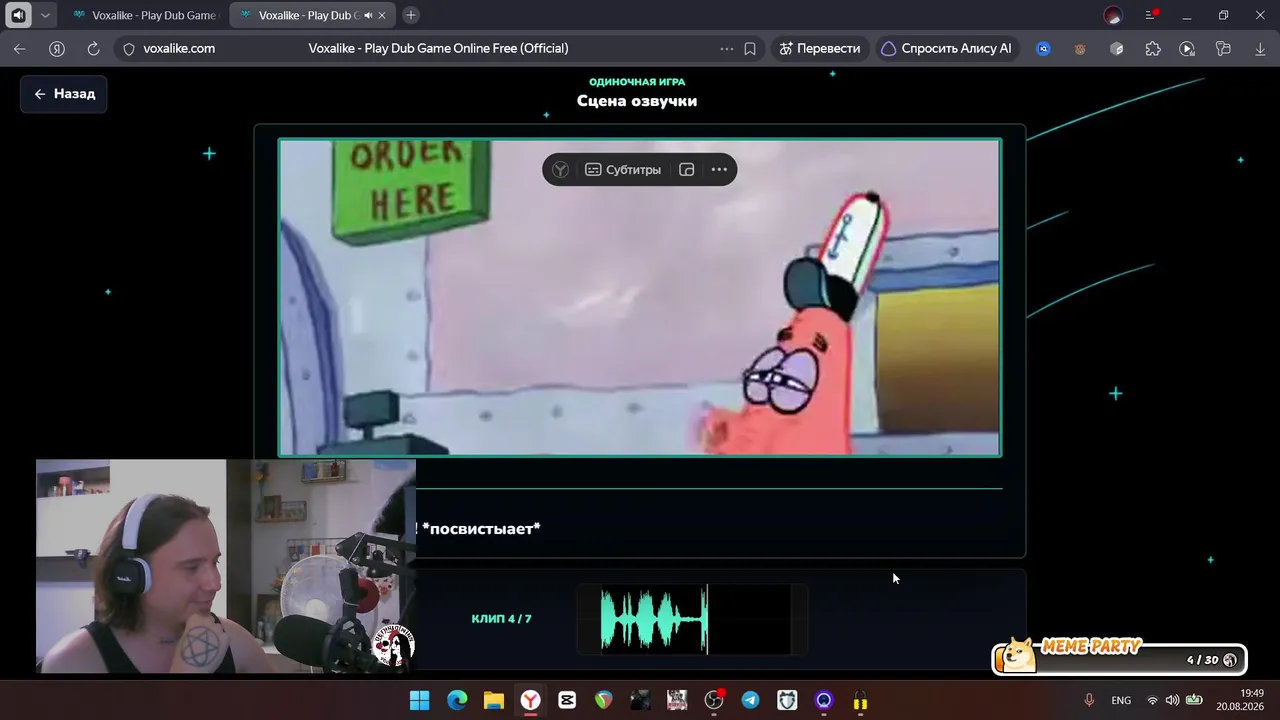Click the КЛИП 4 / 7 counter

(x=501, y=619)
